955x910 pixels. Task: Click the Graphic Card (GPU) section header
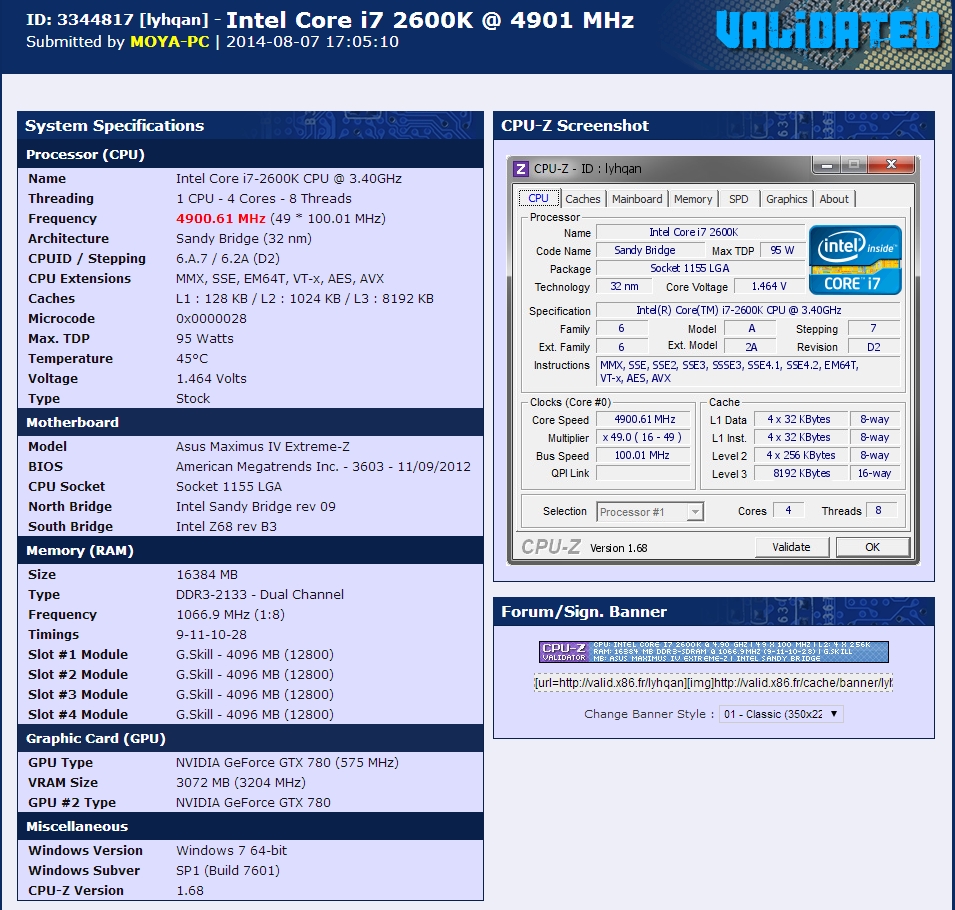[x=250, y=738]
